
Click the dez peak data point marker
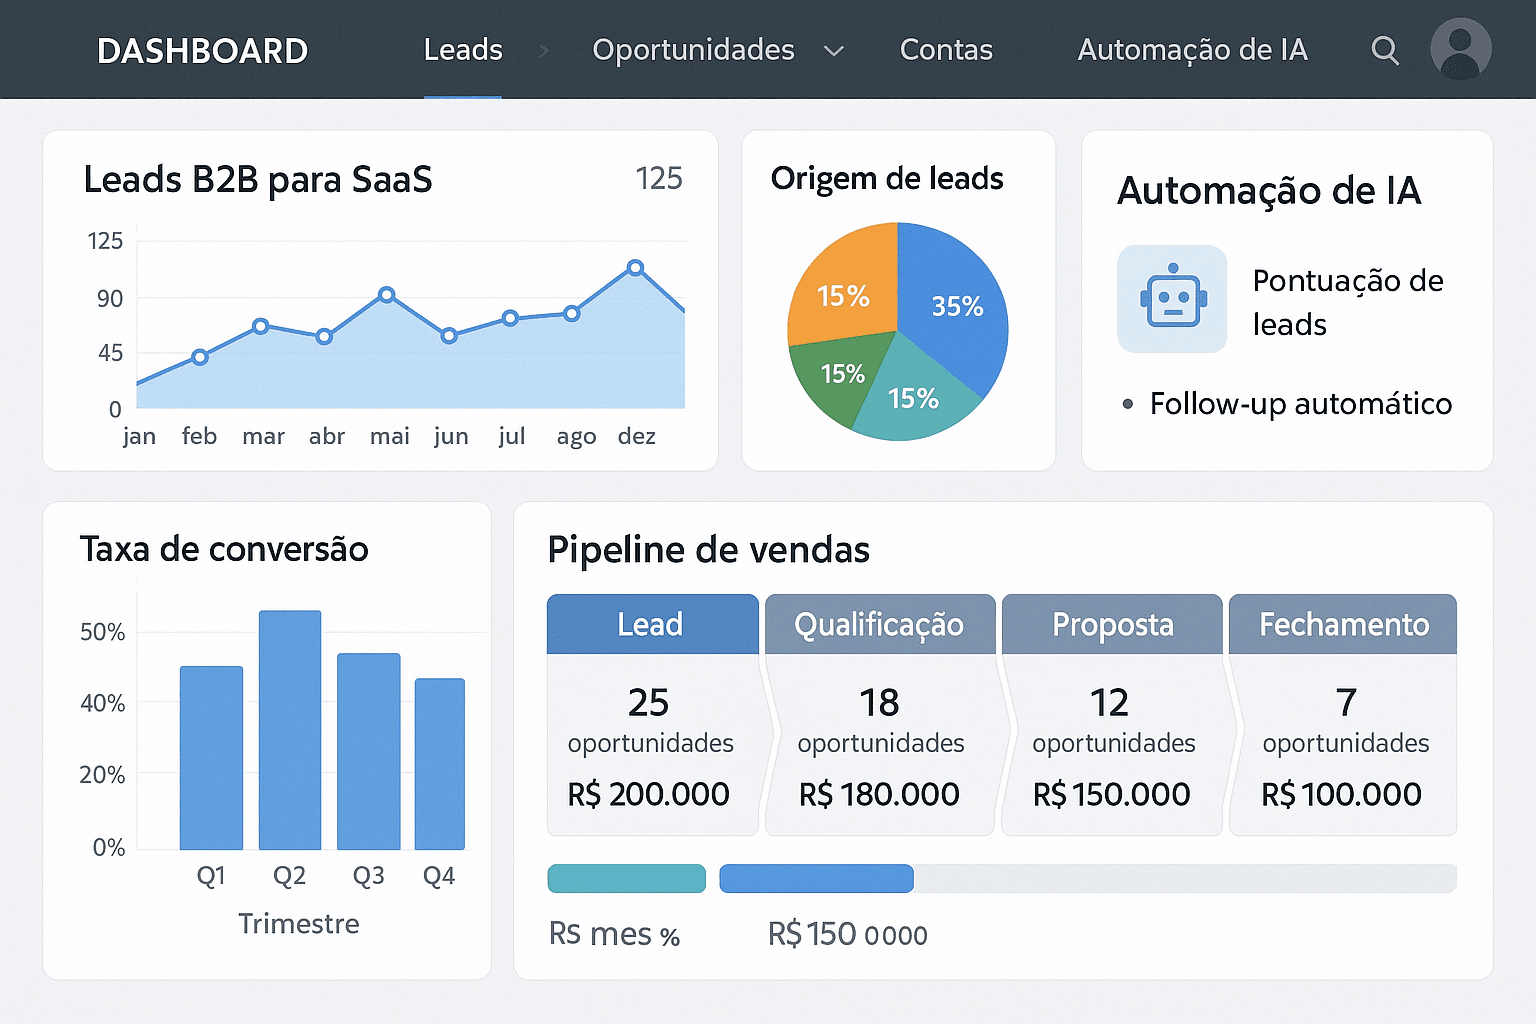[636, 266]
